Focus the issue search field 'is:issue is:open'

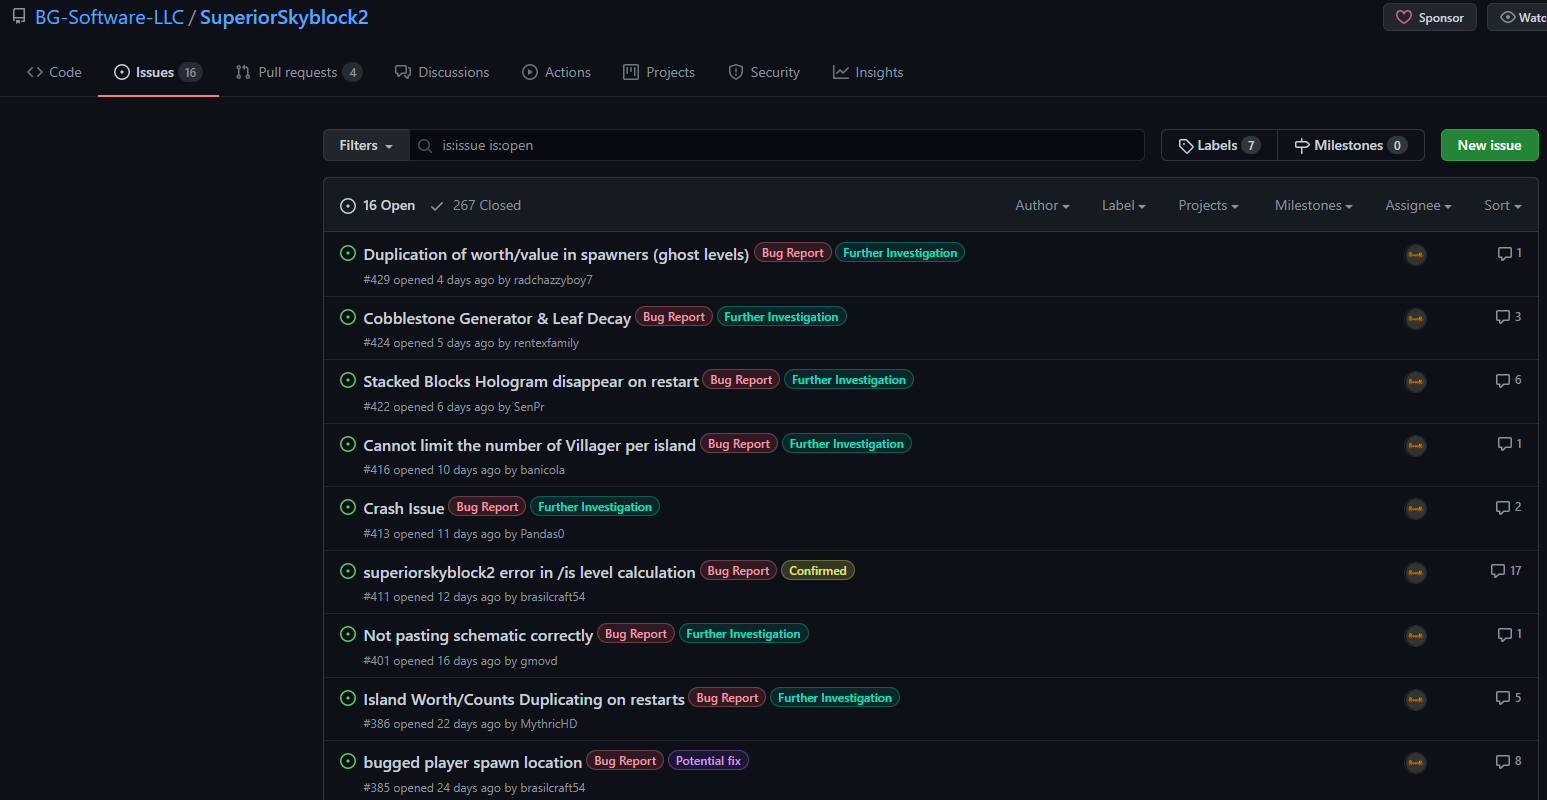coord(780,146)
